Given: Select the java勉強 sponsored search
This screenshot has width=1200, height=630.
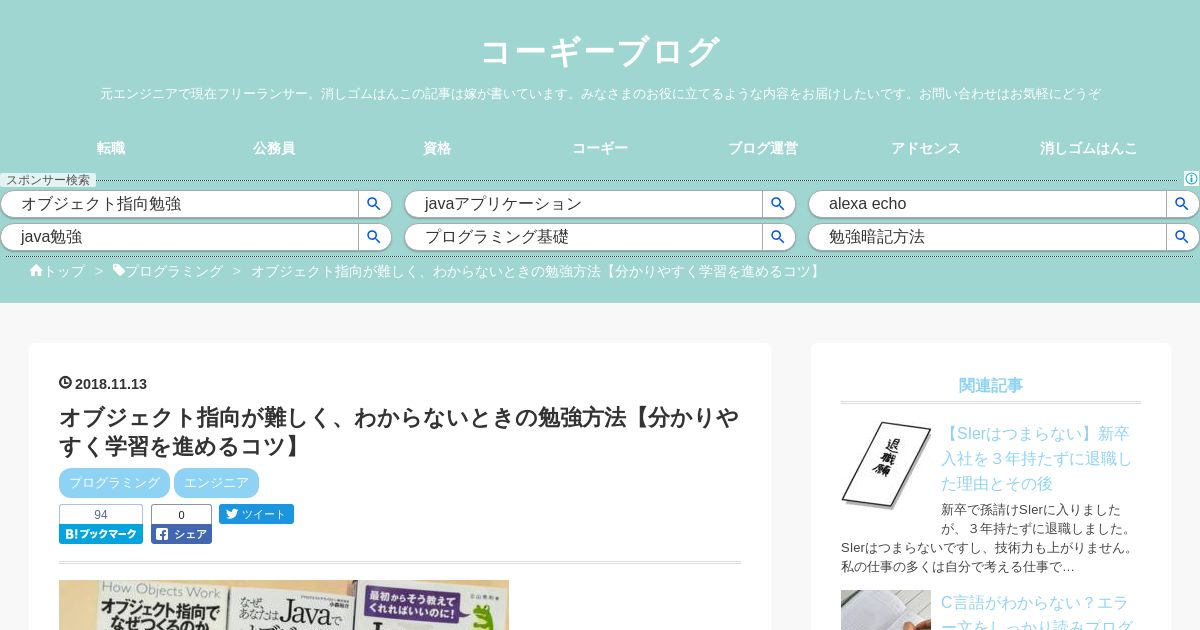Looking at the screenshot, I should tap(180, 237).
